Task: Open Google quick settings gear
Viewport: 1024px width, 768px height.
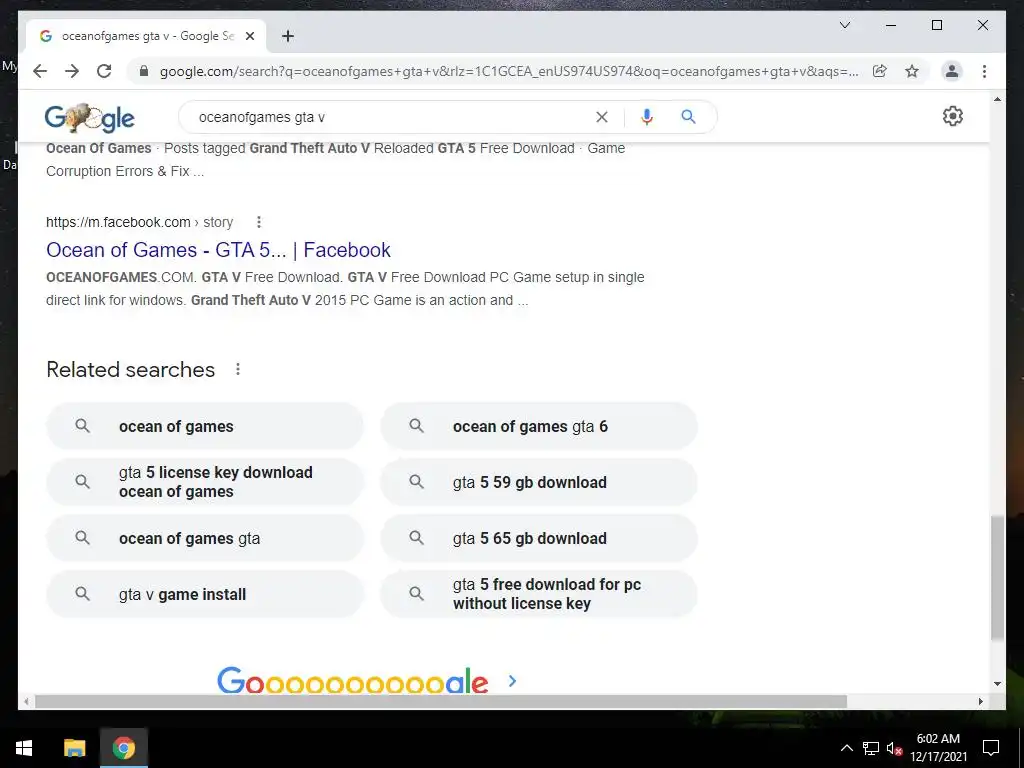Action: 953,116
